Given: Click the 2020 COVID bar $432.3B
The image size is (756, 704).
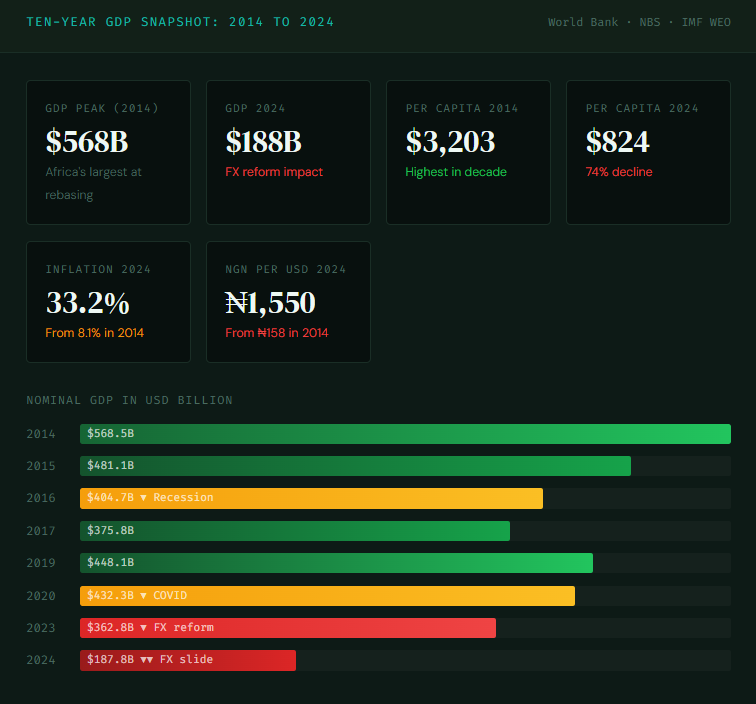Looking at the screenshot, I should pyautogui.click(x=327, y=596).
